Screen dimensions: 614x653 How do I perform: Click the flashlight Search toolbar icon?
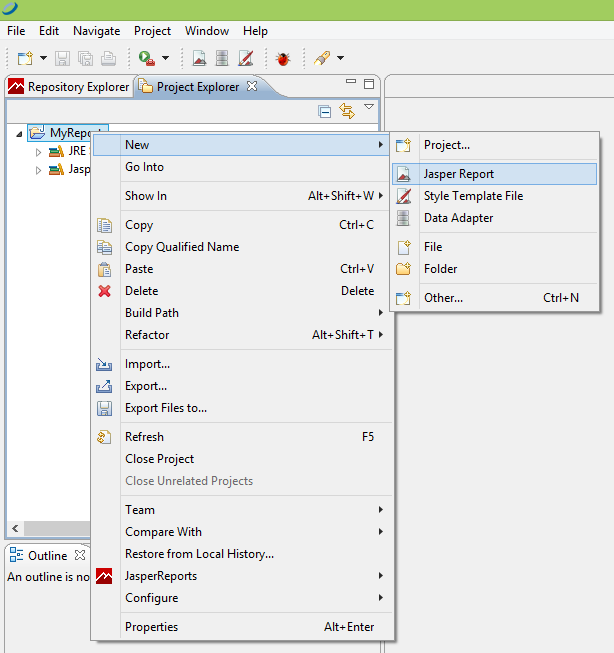pos(322,58)
